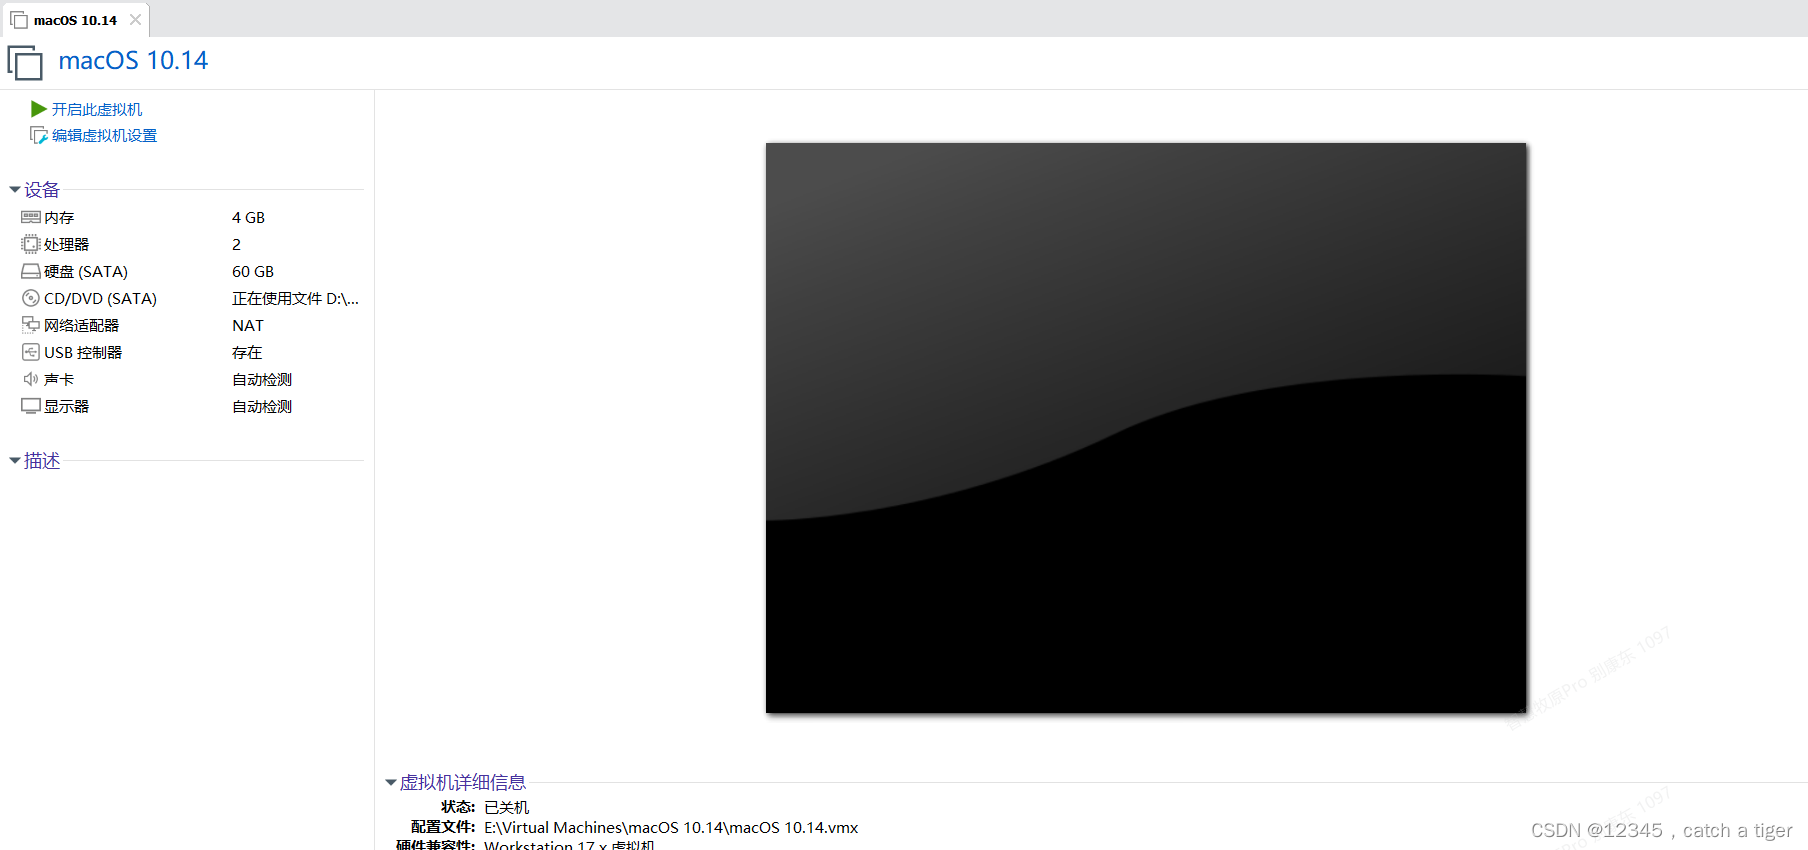This screenshot has width=1808, height=850.
Task: Click the 自动检测 value for 声卡
Action: pyautogui.click(x=262, y=379)
